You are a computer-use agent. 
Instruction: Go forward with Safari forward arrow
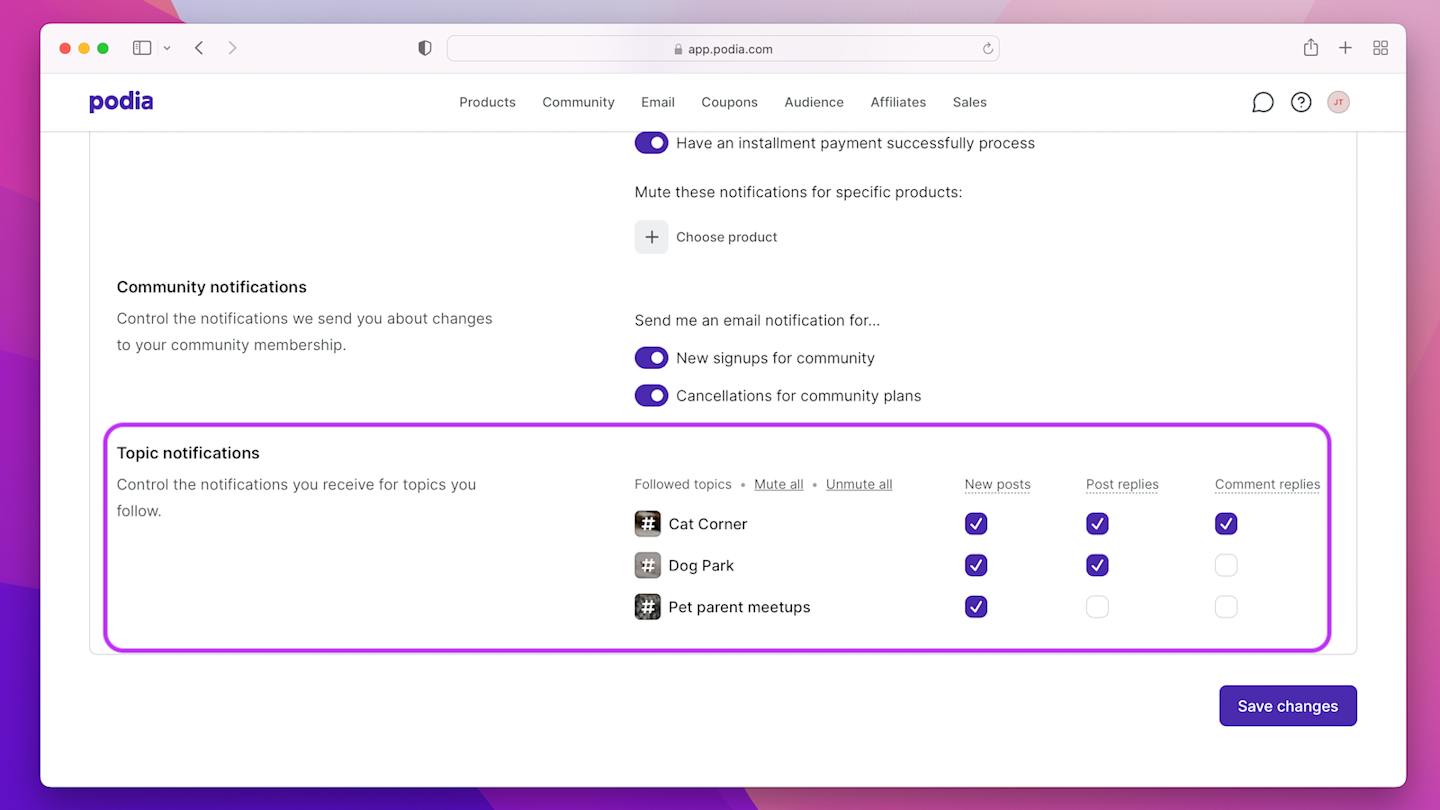[232, 48]
